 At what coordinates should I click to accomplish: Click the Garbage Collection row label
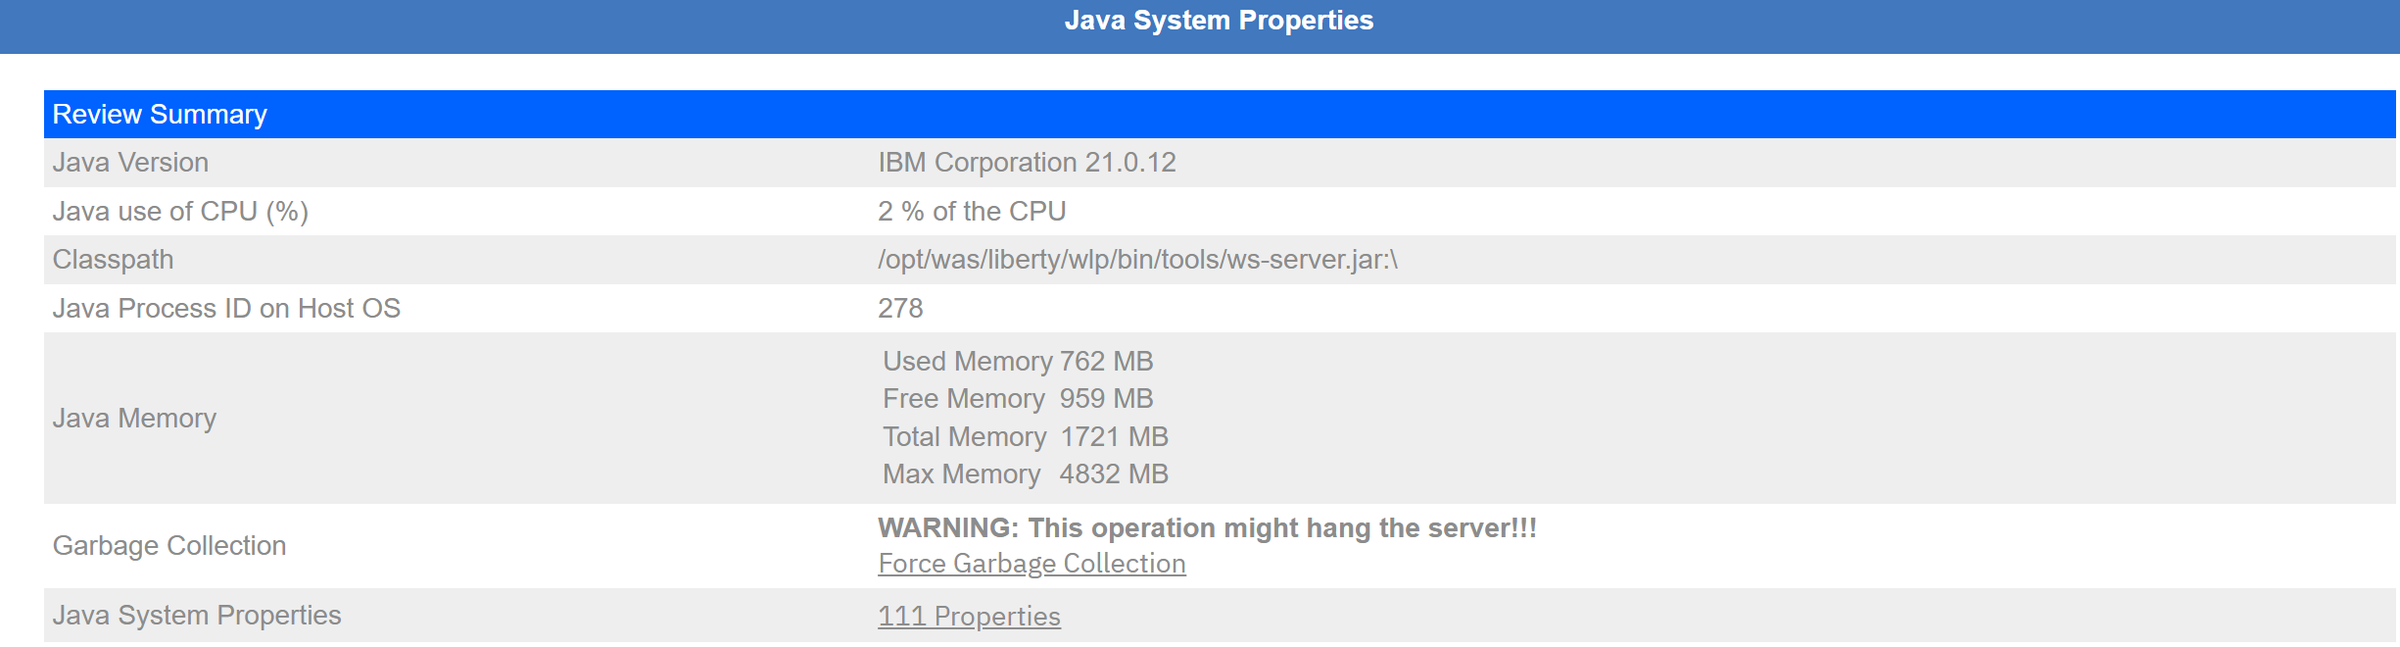click(169, 546)
